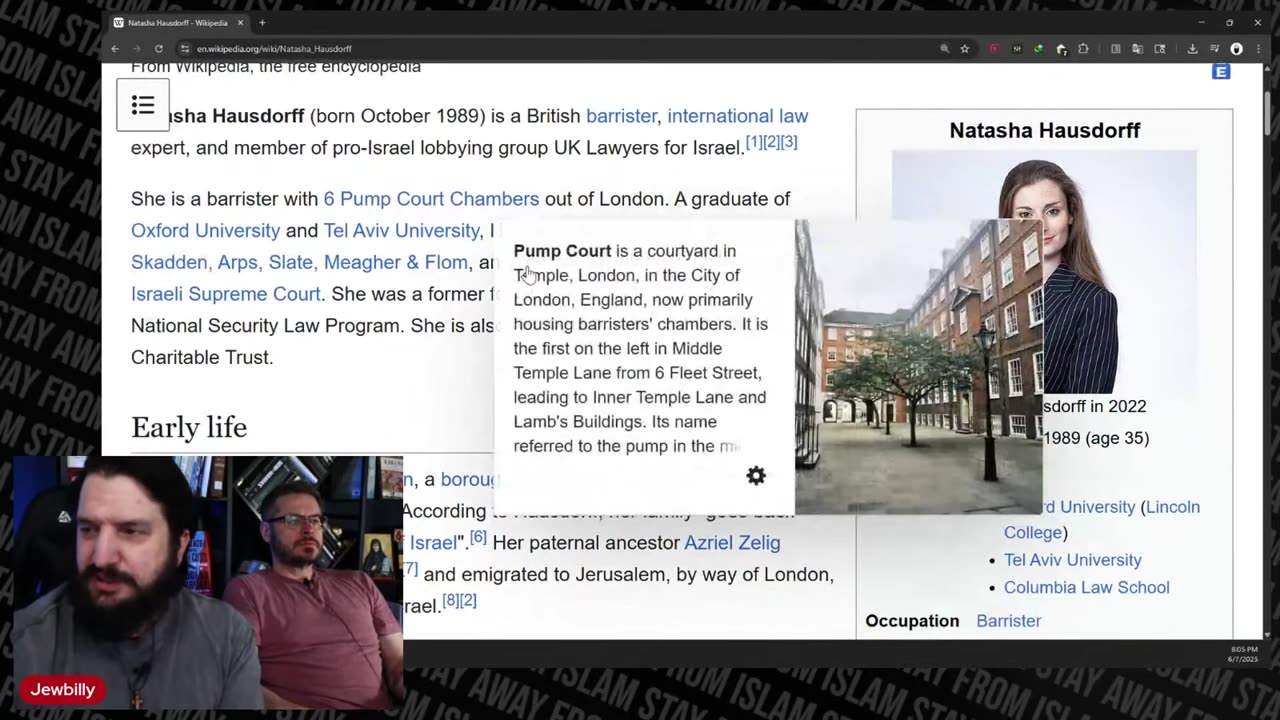The image size is (1280, 720).
Task: Open Columbia Law School infobox link
Action: click(x=1086, y=587)
